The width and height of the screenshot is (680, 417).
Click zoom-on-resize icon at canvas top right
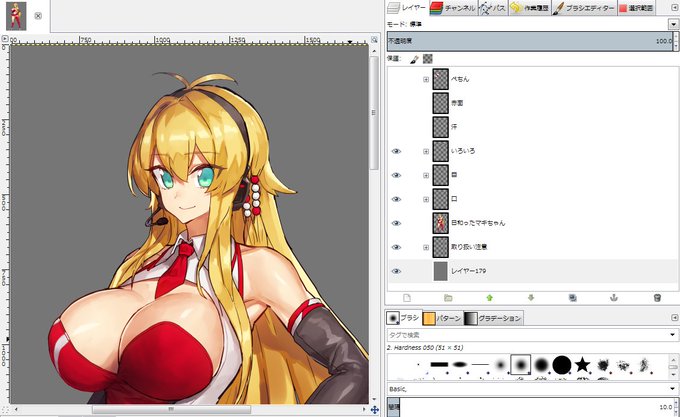click(374, 39)
